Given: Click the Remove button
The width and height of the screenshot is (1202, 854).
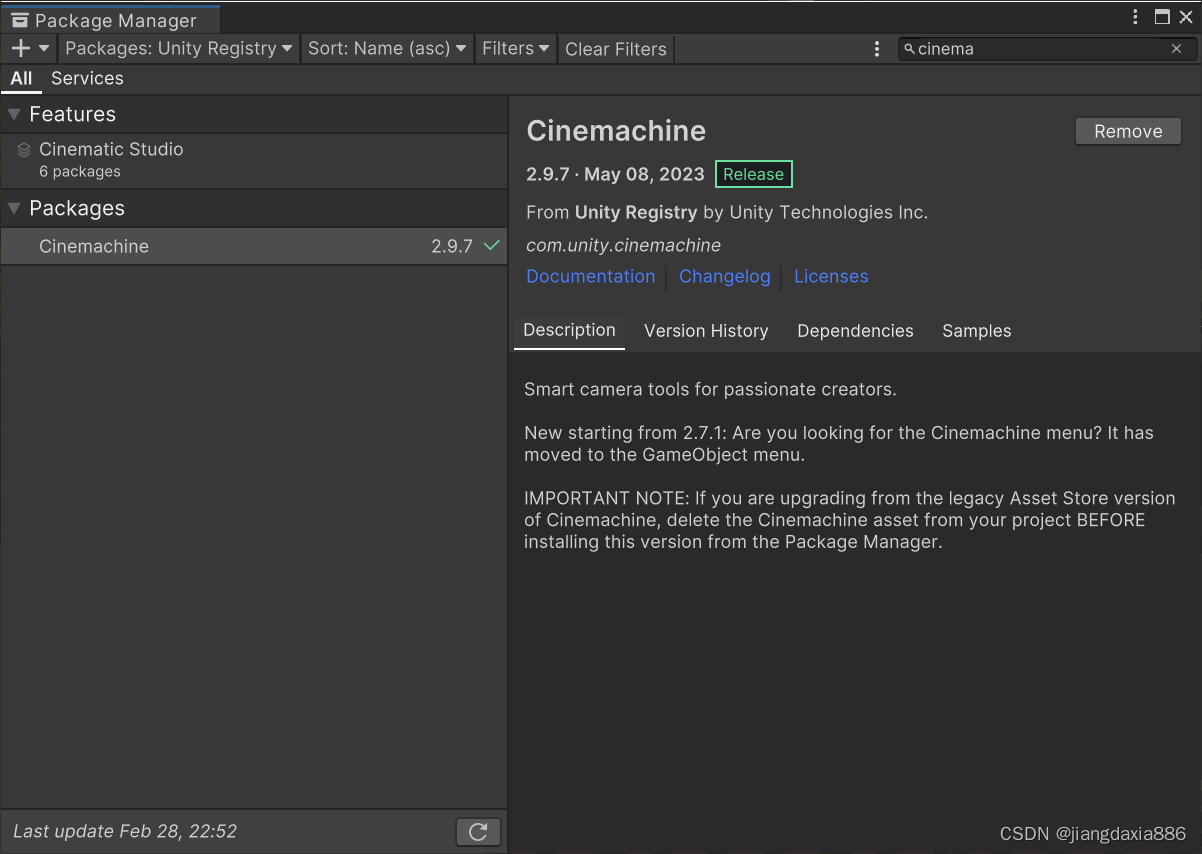Looking at the screenshot, I should (x=1128, y=131).
